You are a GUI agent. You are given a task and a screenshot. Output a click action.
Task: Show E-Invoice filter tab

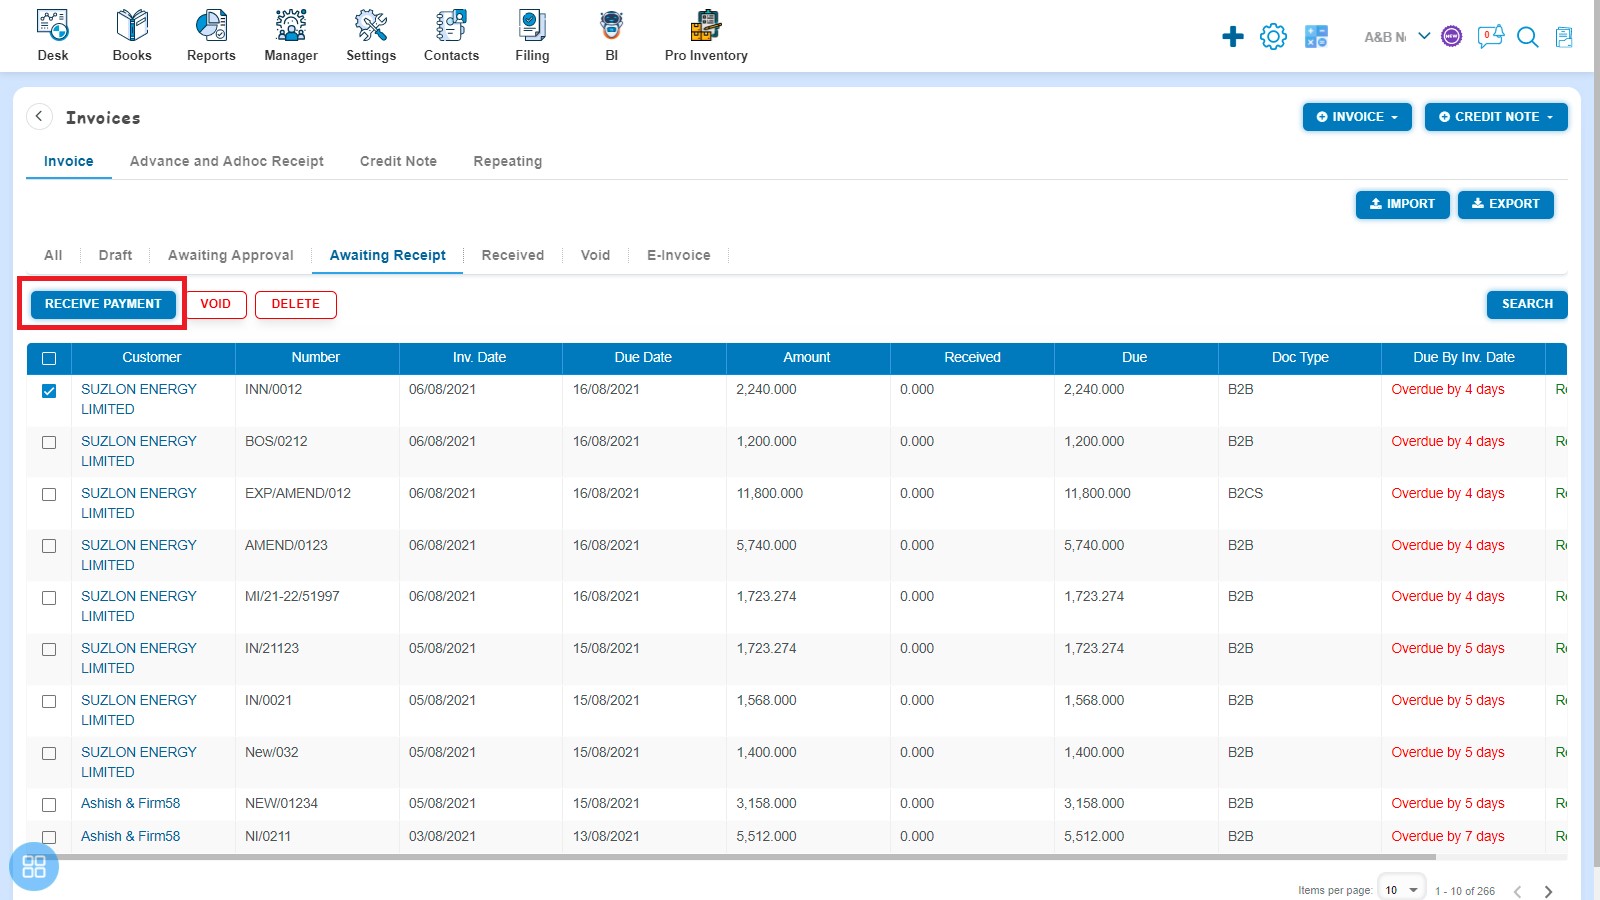[x=679, y=255]
